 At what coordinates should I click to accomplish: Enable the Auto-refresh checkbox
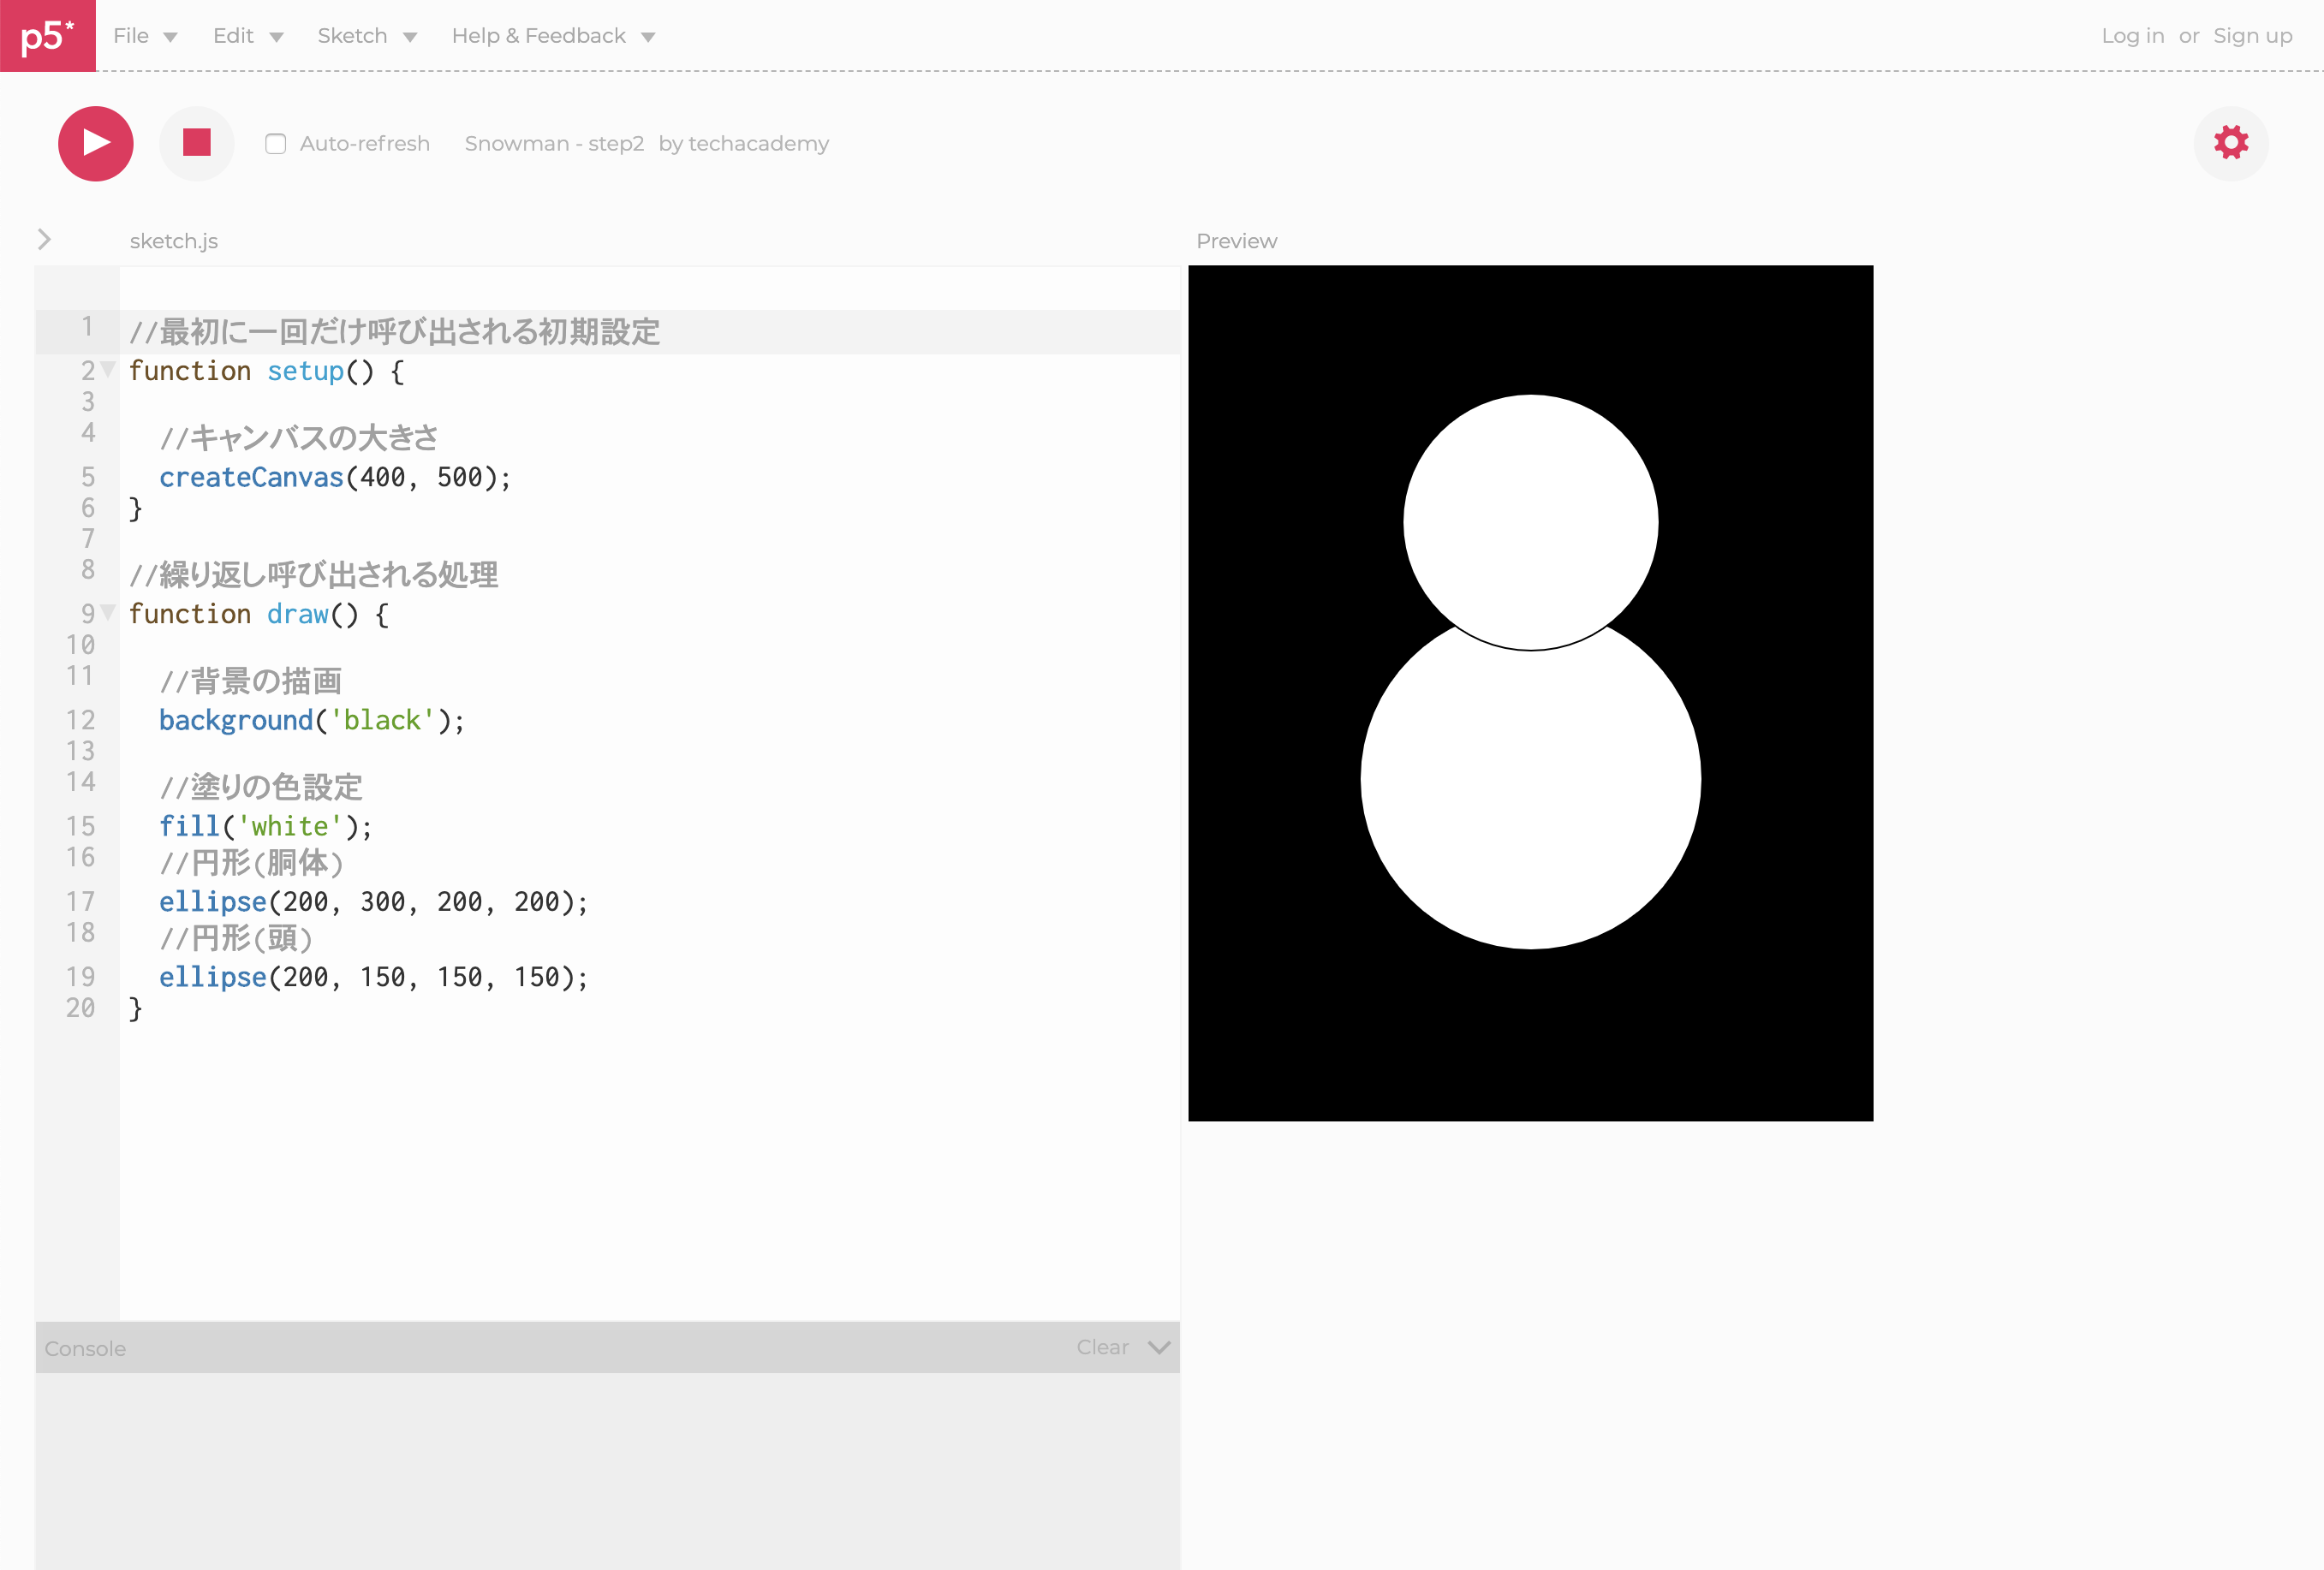point(275,144)
